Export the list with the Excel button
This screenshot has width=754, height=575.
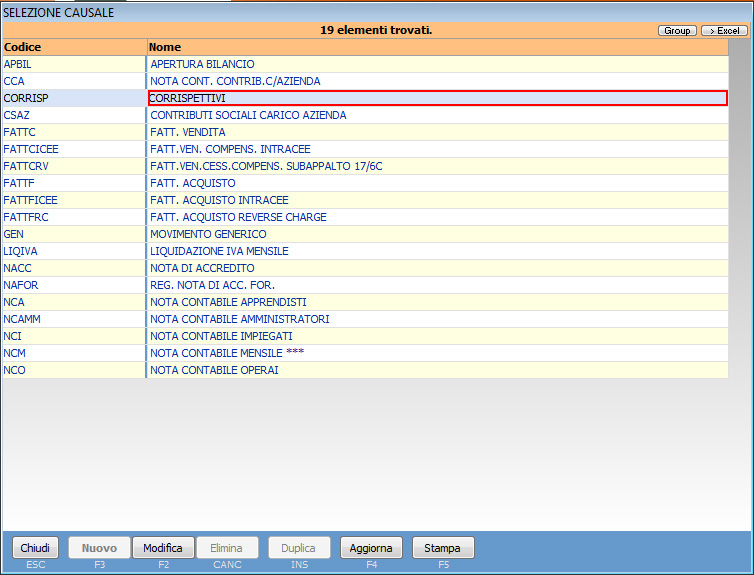(724, 31)
